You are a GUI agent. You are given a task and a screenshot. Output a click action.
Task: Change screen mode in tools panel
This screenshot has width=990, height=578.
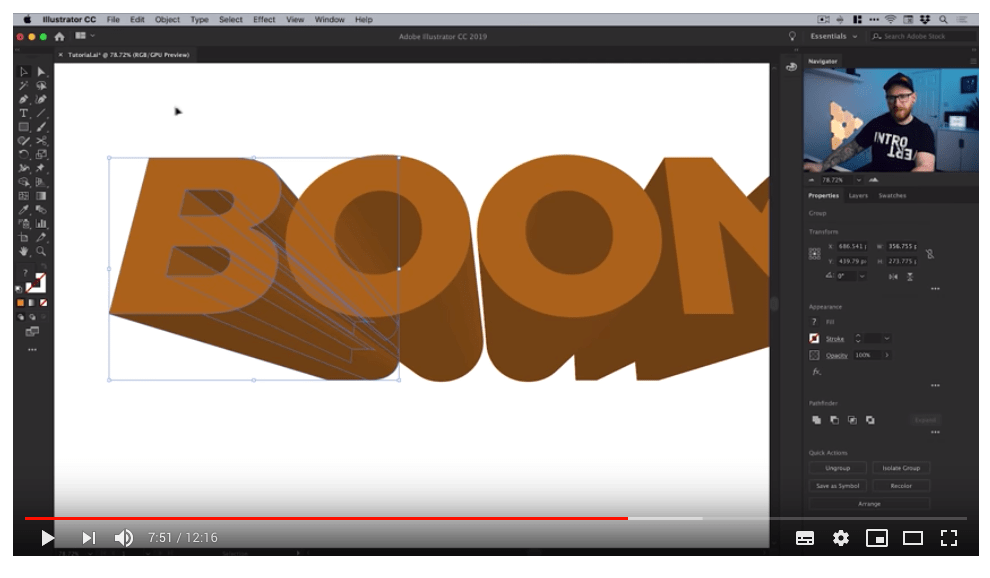(x=32, y=332)
